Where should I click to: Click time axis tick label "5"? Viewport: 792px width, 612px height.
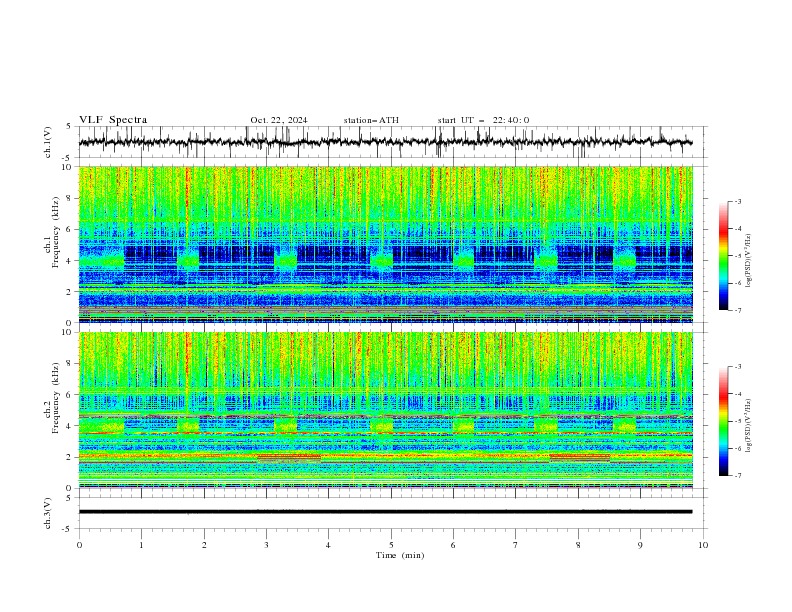(x=391, y=545)
